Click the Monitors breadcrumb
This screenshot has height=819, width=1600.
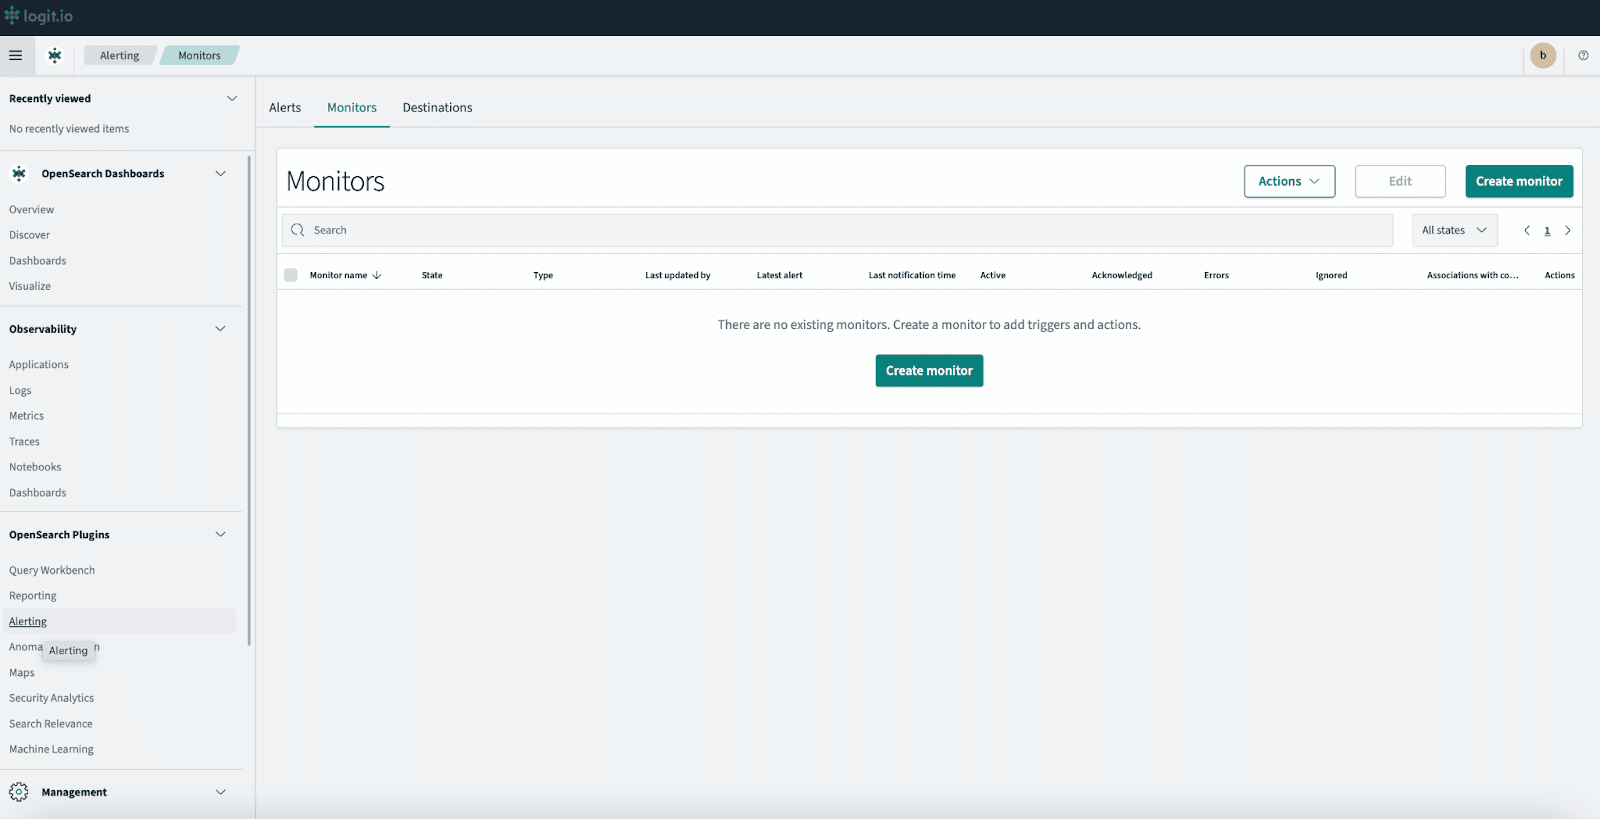click(x=200, y=56)
